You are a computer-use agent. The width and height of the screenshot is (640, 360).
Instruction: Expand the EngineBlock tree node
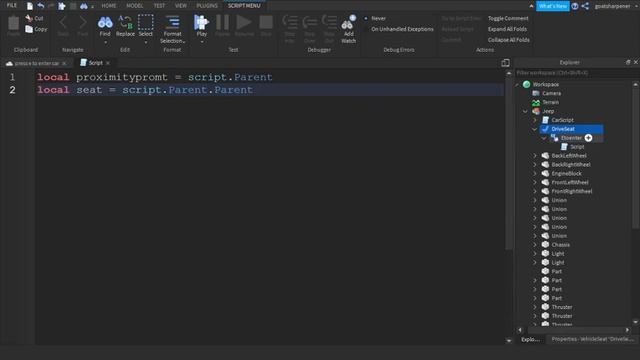535,173
